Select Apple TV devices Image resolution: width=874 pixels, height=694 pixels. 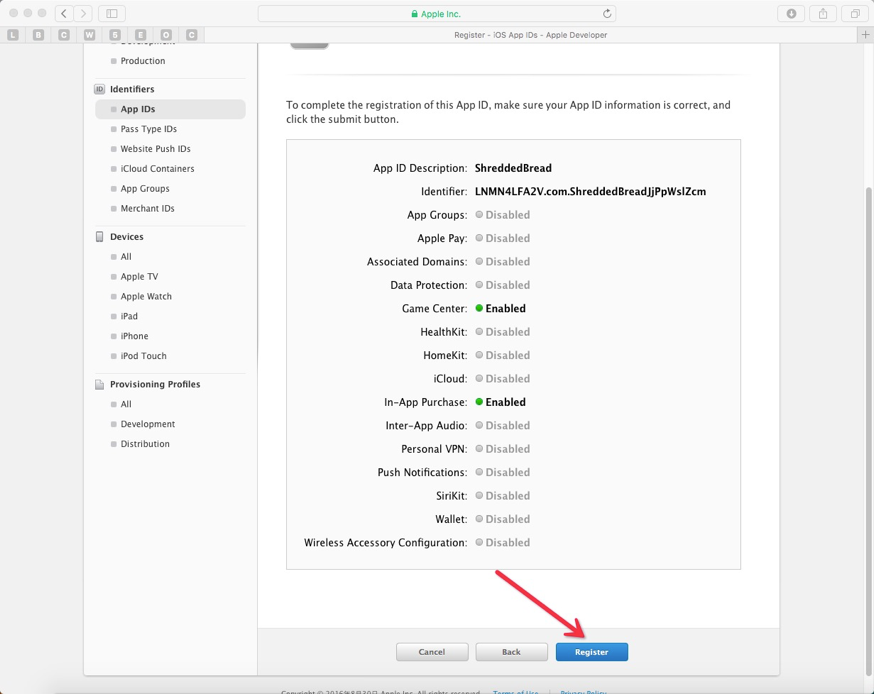coord(139,276)
